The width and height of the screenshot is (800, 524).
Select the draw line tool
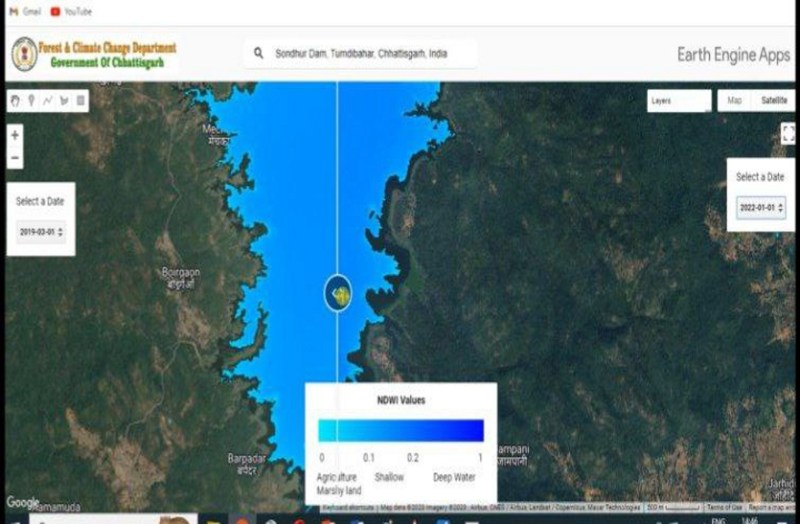[47, 100]
